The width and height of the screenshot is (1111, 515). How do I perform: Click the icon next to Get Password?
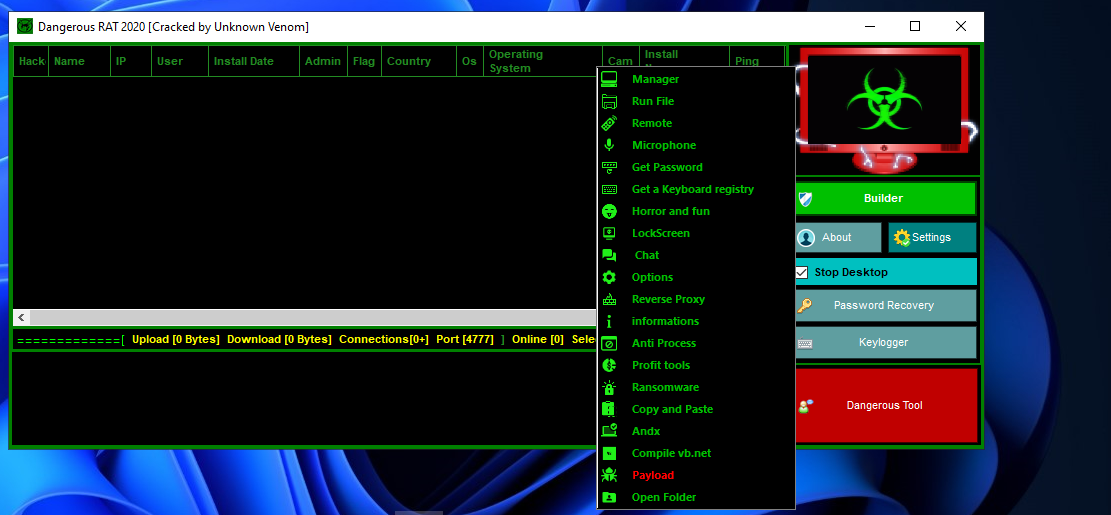click(609, 167)
